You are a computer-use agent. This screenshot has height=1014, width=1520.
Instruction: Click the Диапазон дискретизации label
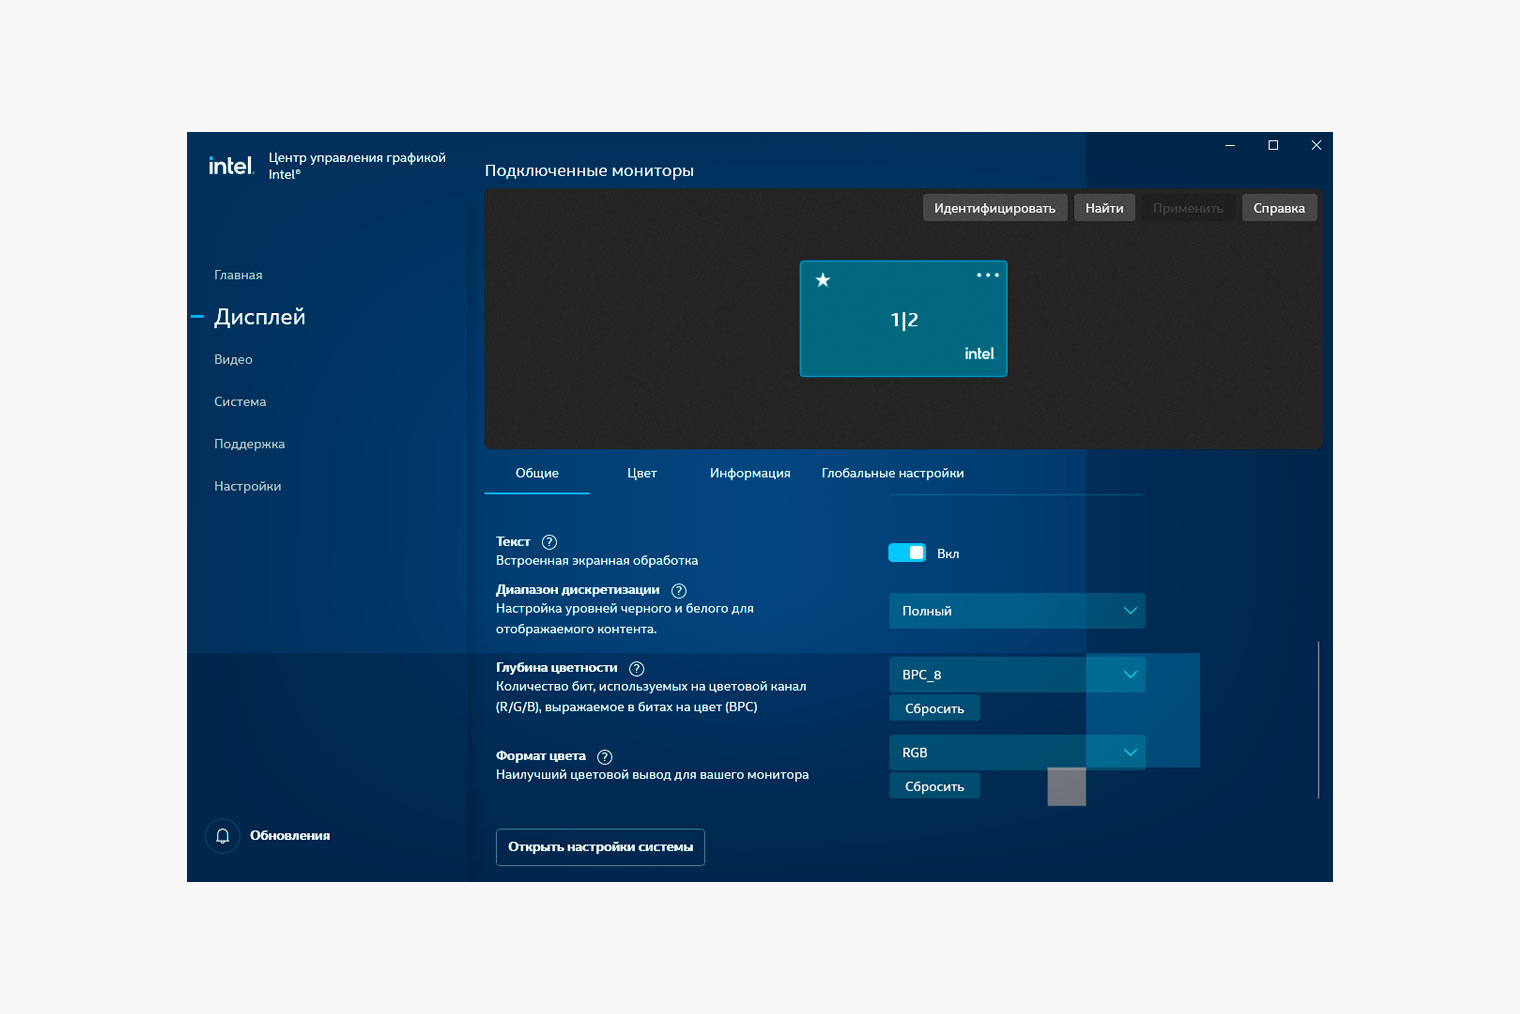[578, 590]
